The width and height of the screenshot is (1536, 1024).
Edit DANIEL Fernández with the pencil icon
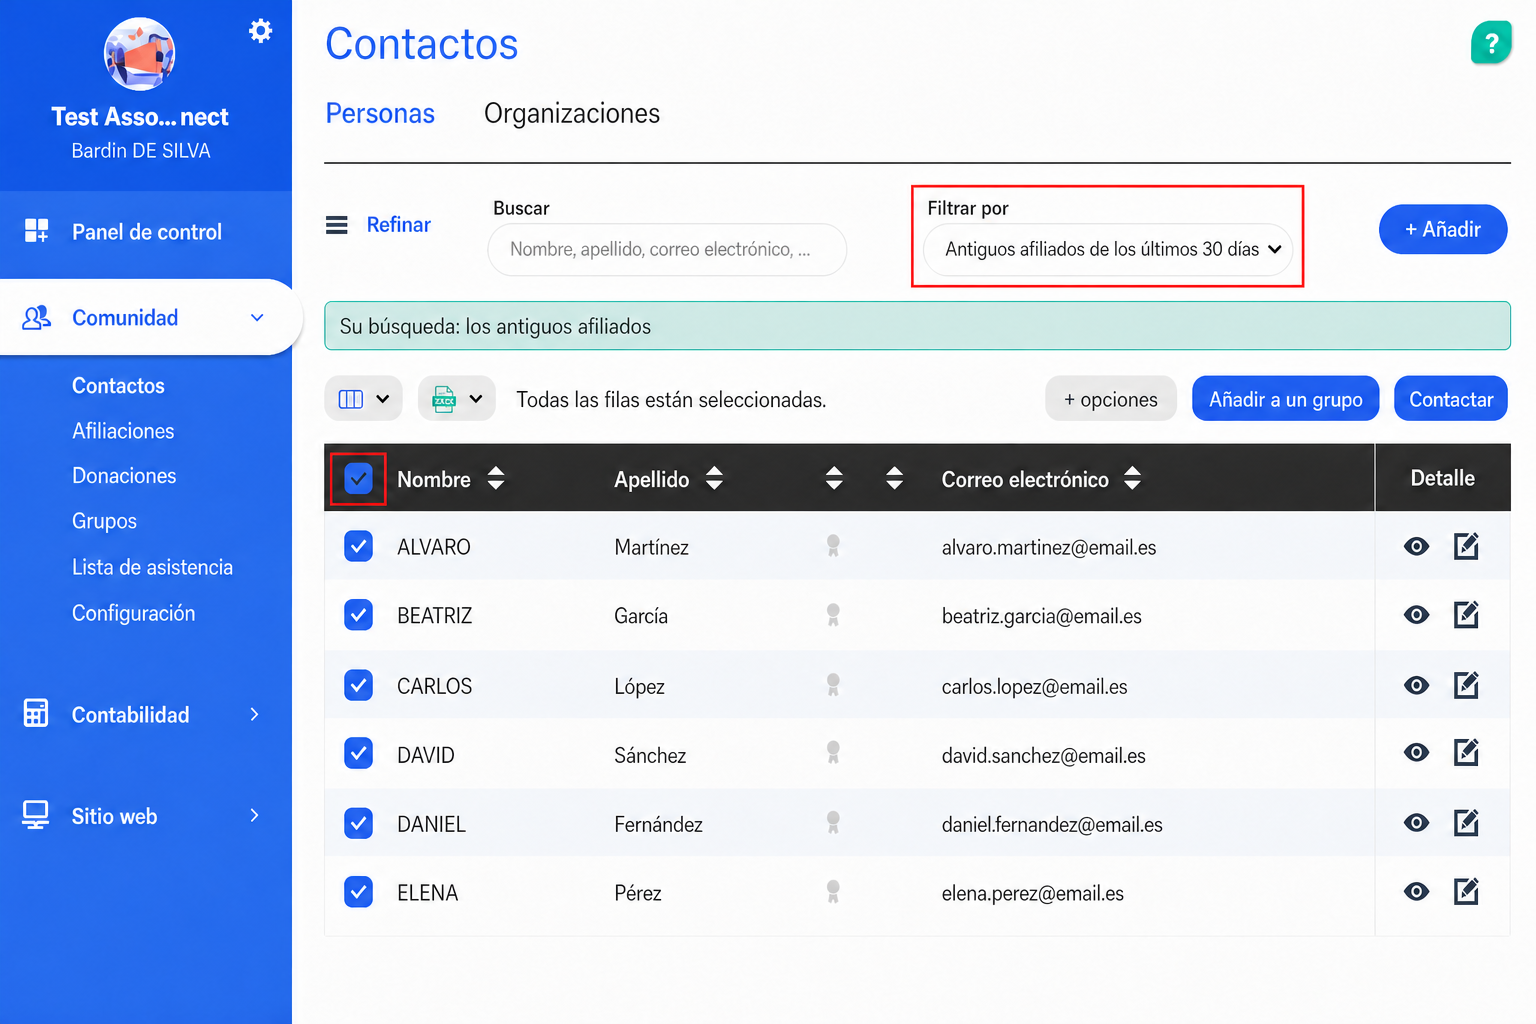(x=1466, y=822)
